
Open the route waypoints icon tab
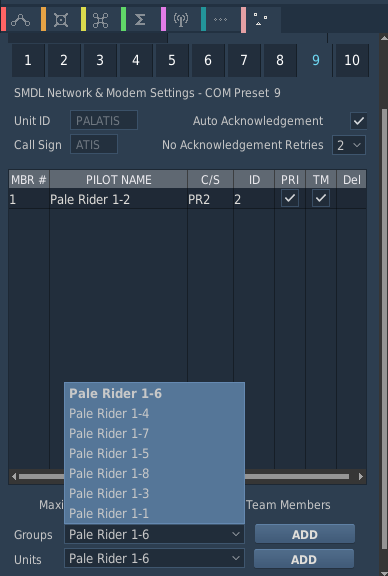click(x=21, y=19)
